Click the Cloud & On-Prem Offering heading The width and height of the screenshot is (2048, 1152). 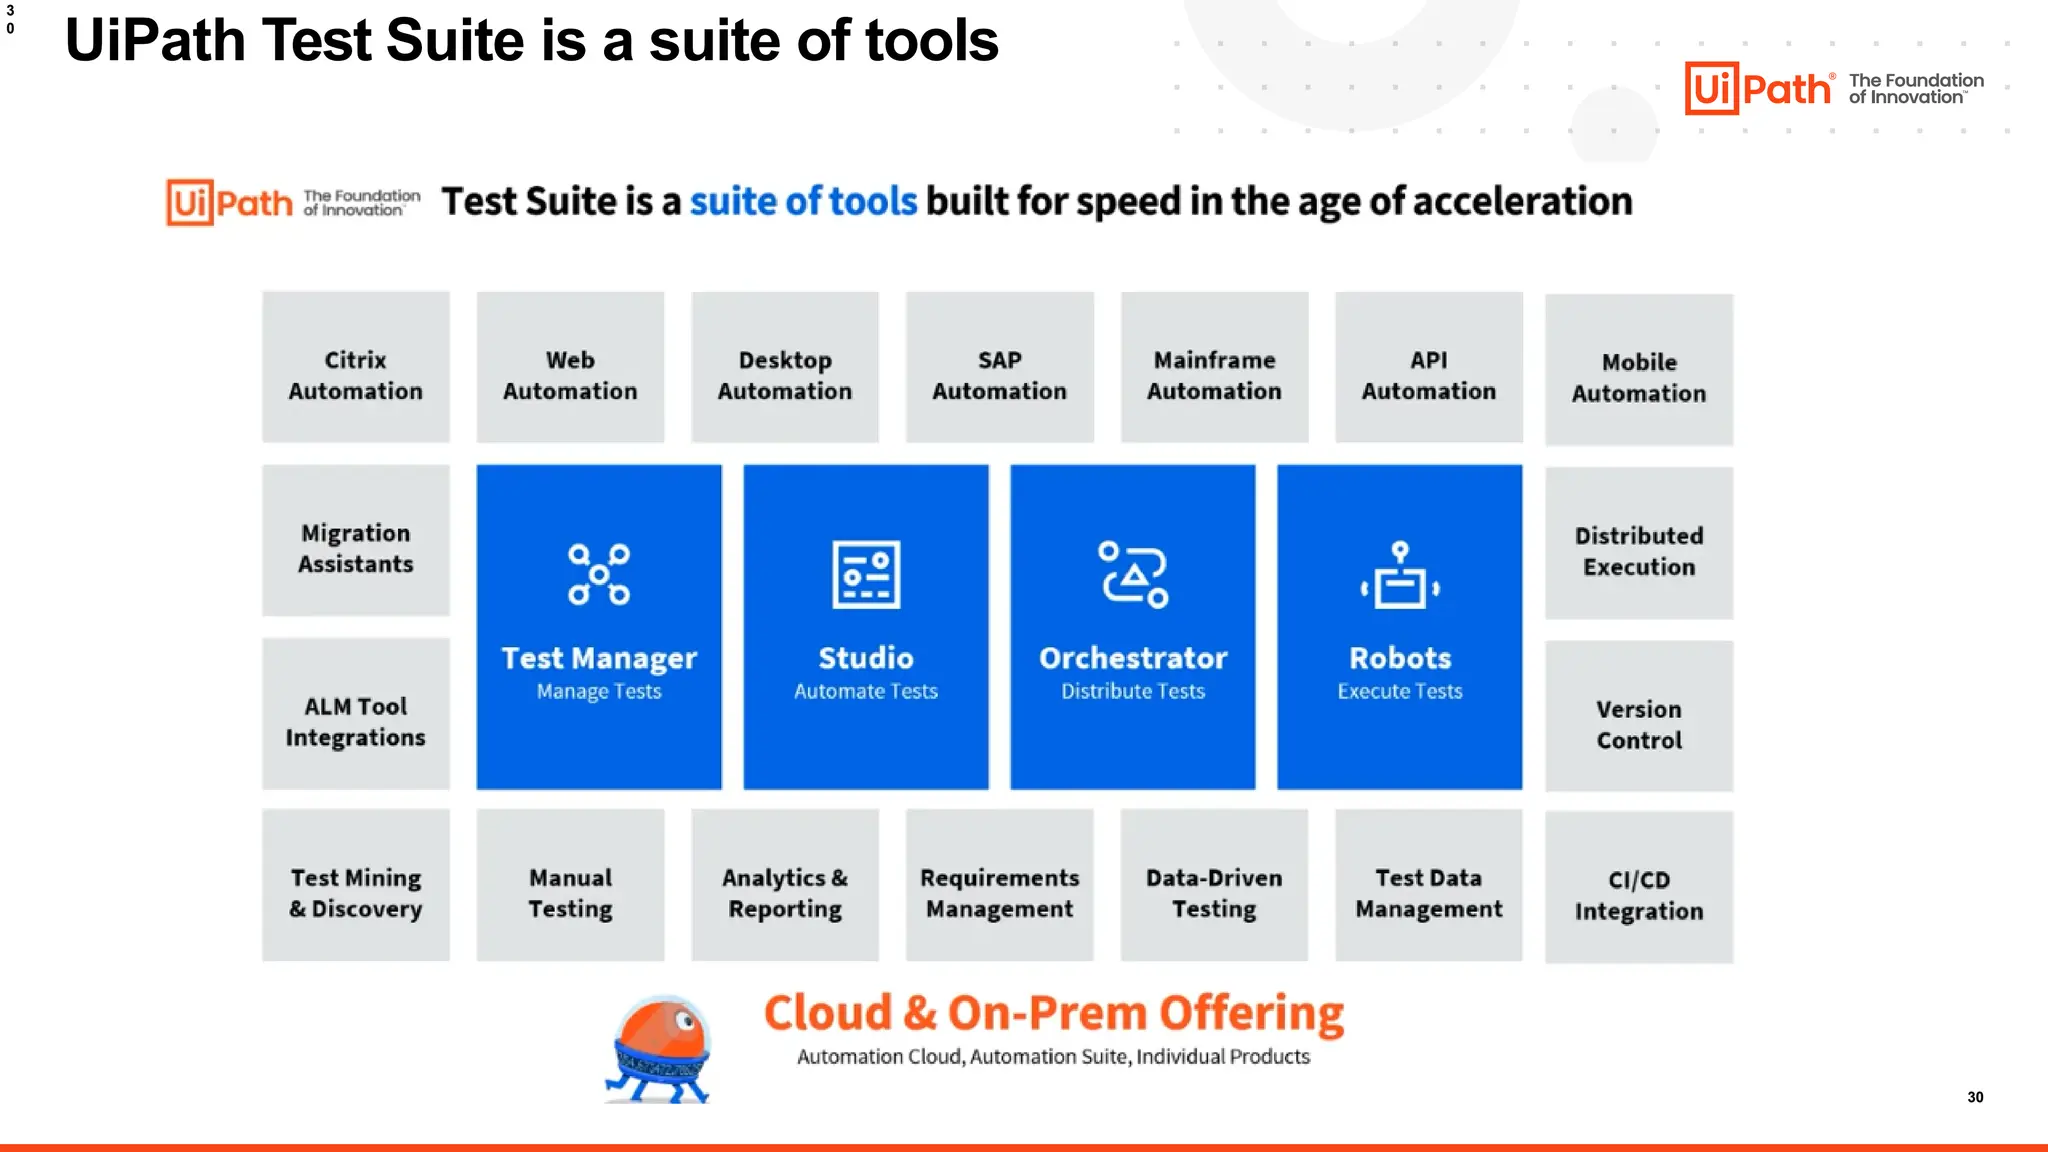coord(1054,1012)
